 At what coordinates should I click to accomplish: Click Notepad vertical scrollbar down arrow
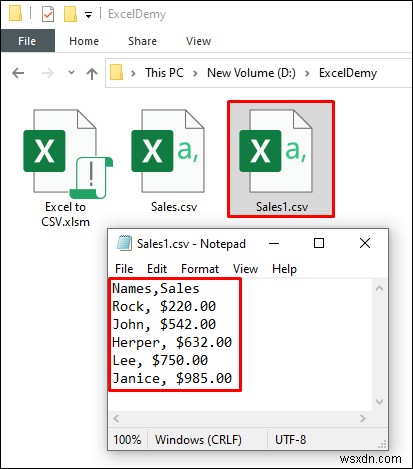379,401
